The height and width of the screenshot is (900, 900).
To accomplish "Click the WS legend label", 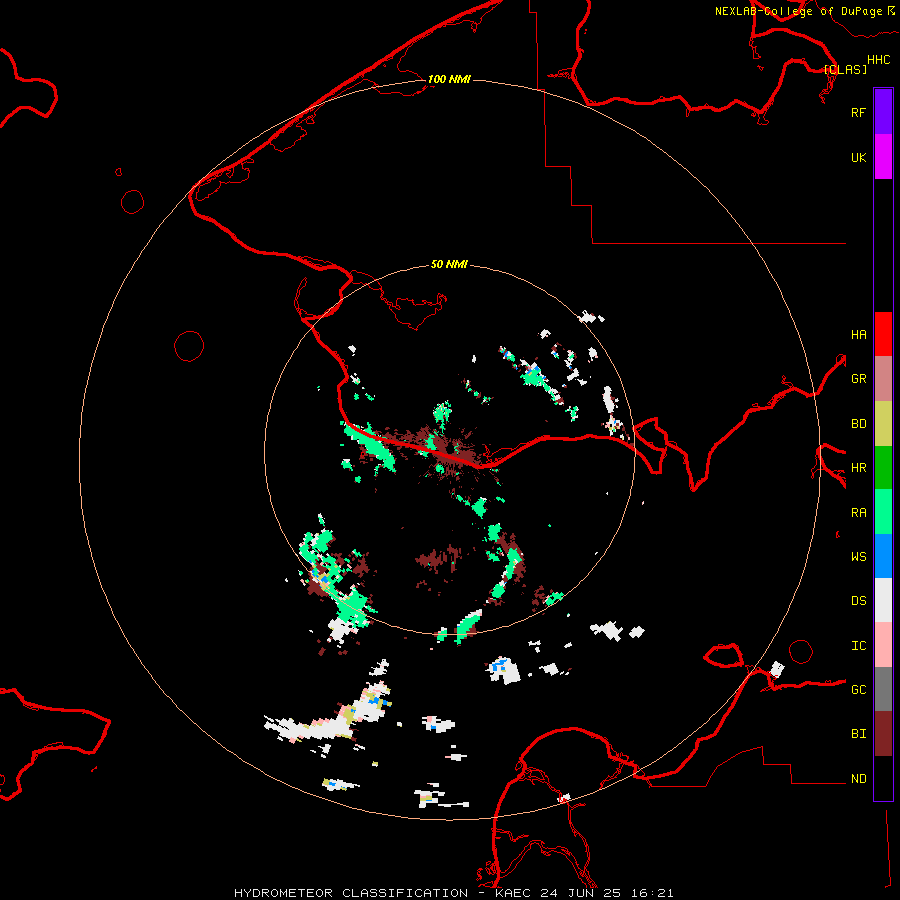I will [858, 556].
